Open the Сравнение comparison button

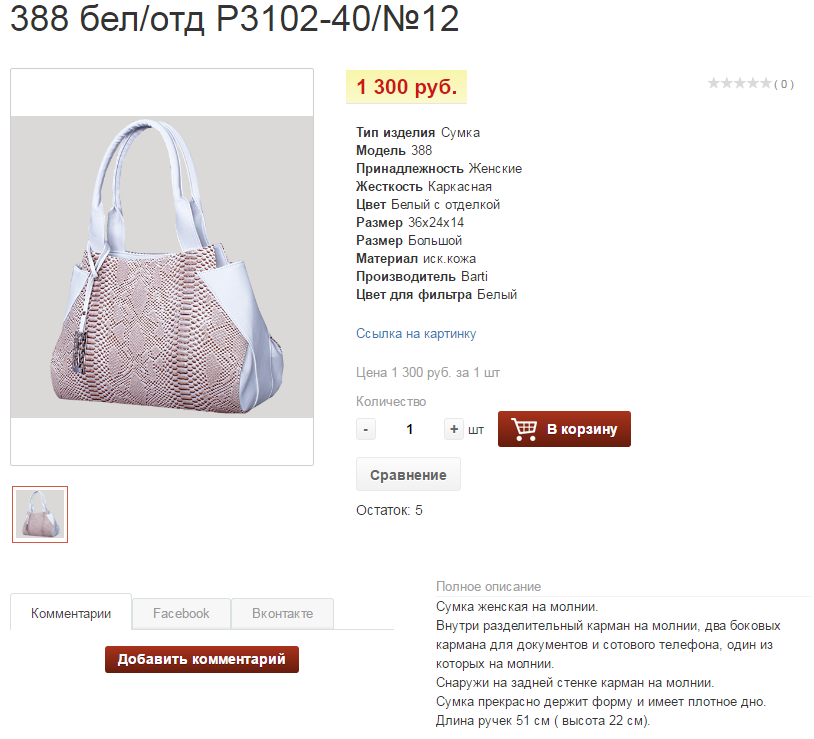click(x=408, y=475)
